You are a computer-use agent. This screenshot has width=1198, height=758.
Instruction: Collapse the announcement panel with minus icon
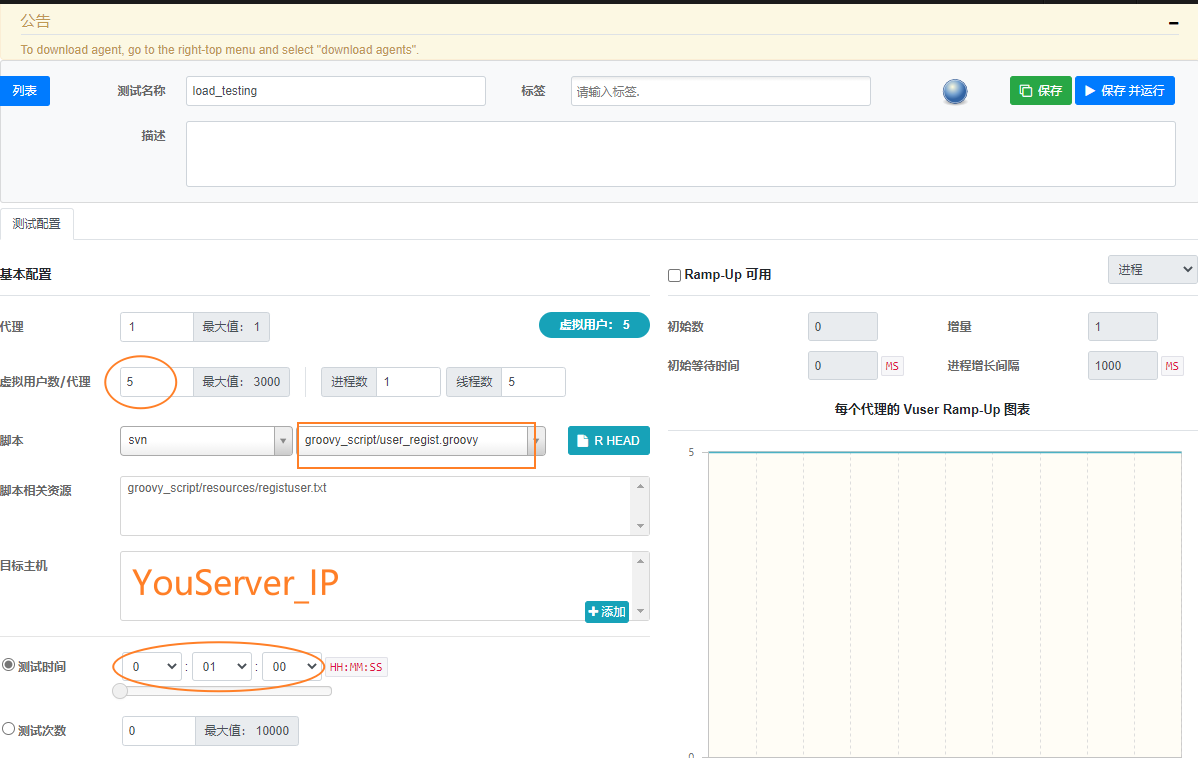pos(1173,22)
